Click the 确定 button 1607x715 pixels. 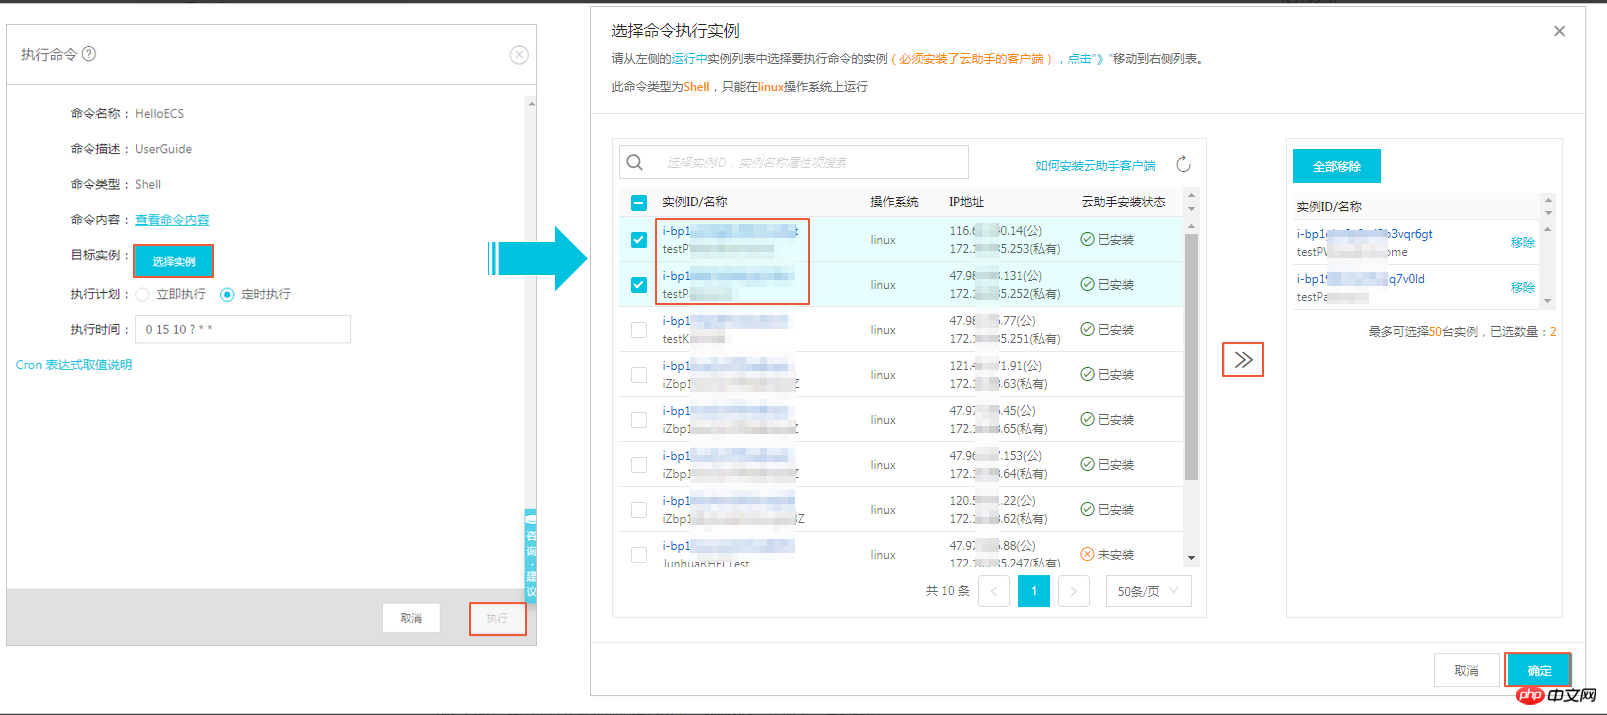(1539, 671)
